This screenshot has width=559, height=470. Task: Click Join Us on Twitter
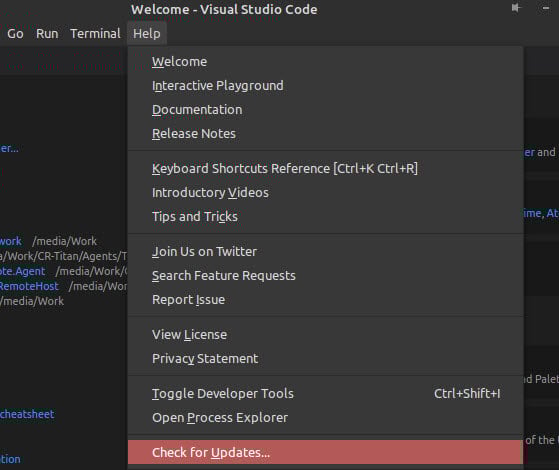pyautogui.click(x=325, y=251)
